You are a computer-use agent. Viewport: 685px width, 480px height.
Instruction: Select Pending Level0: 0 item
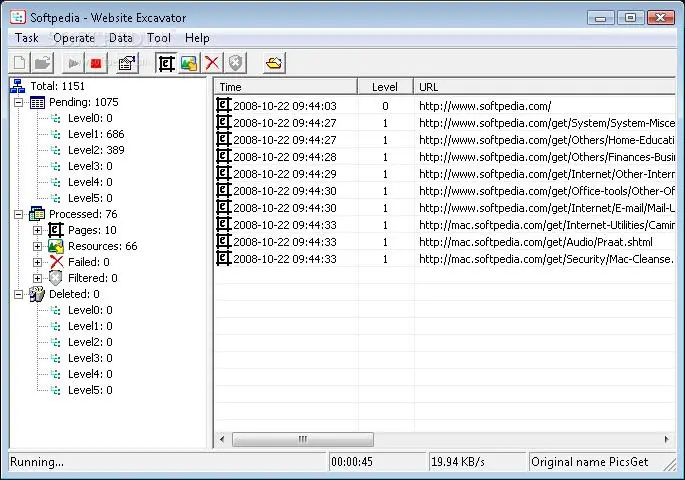[90, 118]
